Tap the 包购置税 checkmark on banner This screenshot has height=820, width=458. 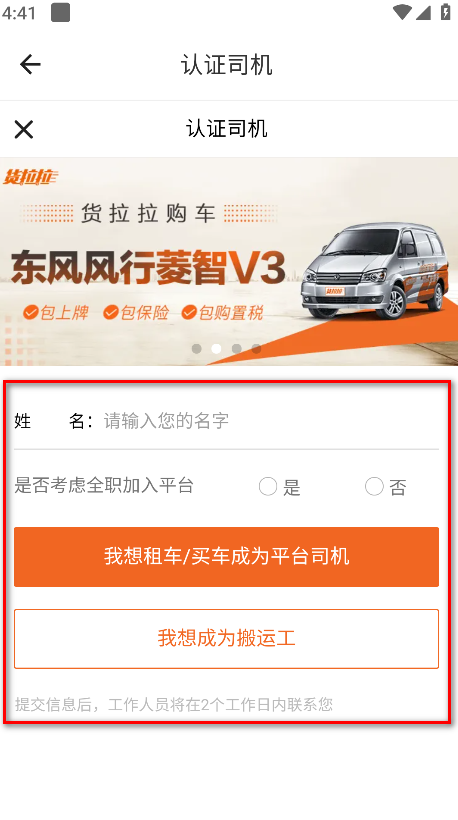coord(189,313)
